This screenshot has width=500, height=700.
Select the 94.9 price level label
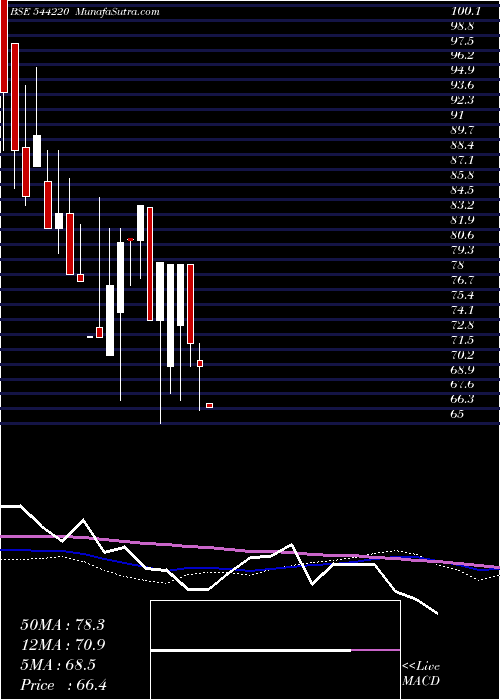462,70
